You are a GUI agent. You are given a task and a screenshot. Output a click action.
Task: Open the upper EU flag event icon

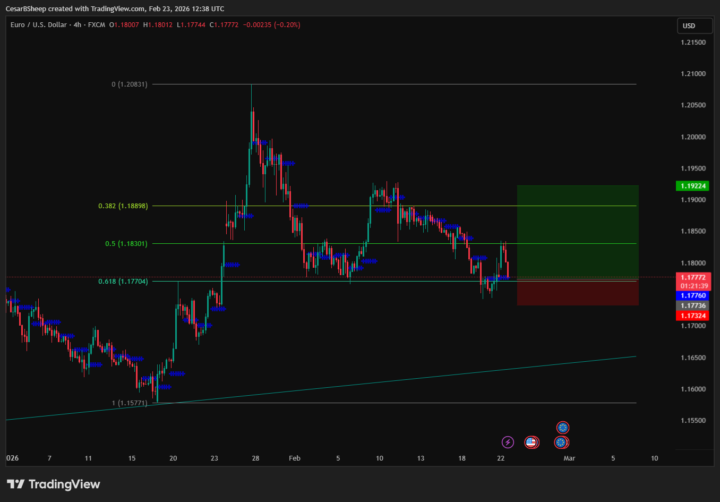(x=562, y=428)
